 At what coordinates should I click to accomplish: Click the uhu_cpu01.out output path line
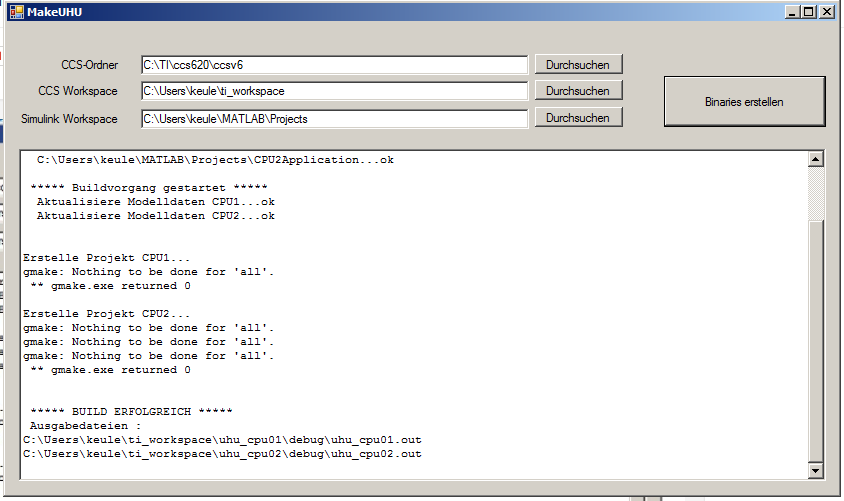coord(222,440)
